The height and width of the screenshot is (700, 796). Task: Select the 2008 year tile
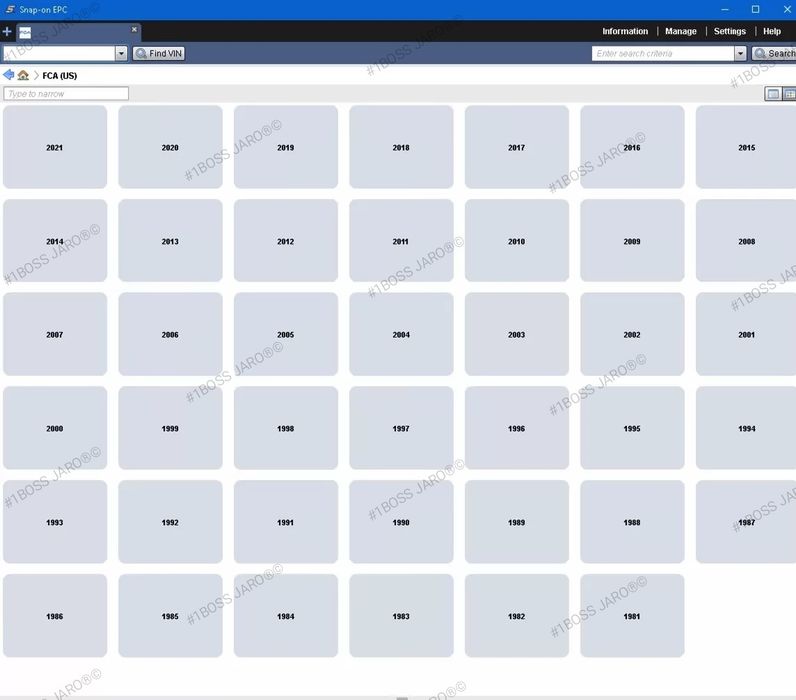coord(746,241)
